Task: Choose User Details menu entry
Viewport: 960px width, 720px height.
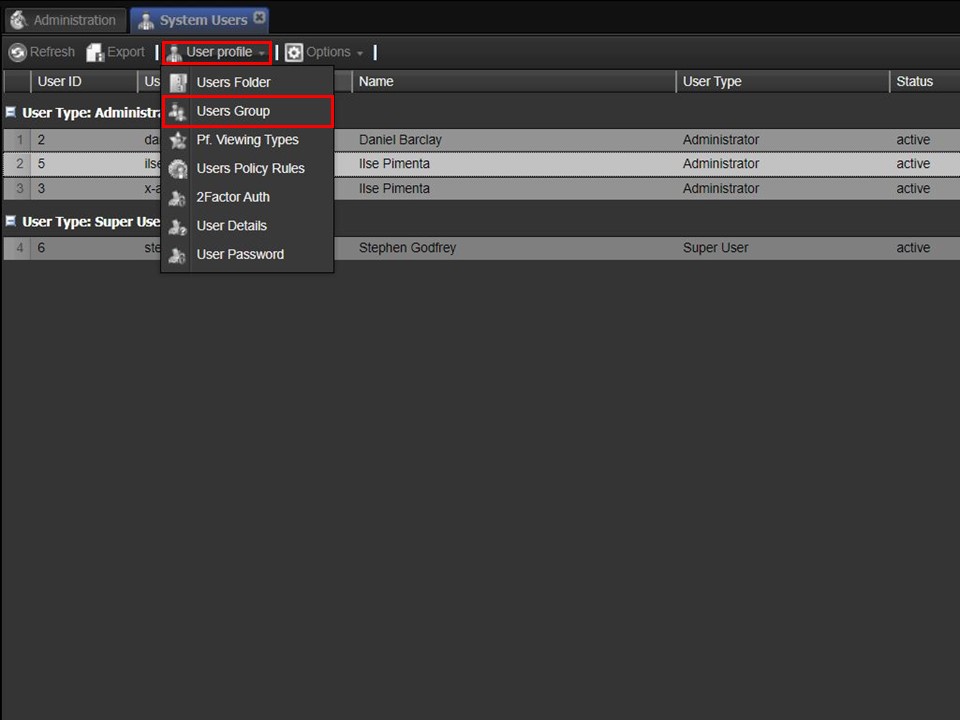Action: click(231, 226)
